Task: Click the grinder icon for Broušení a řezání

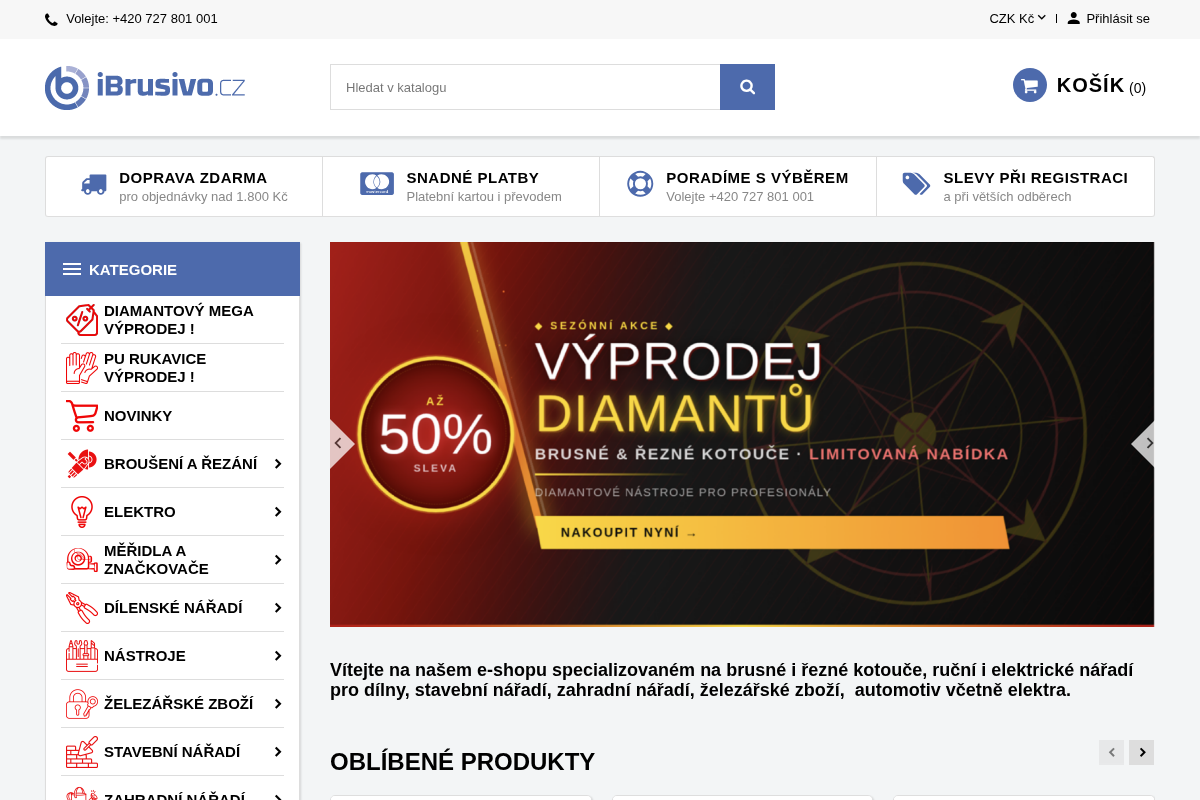Action: (82, 464)
